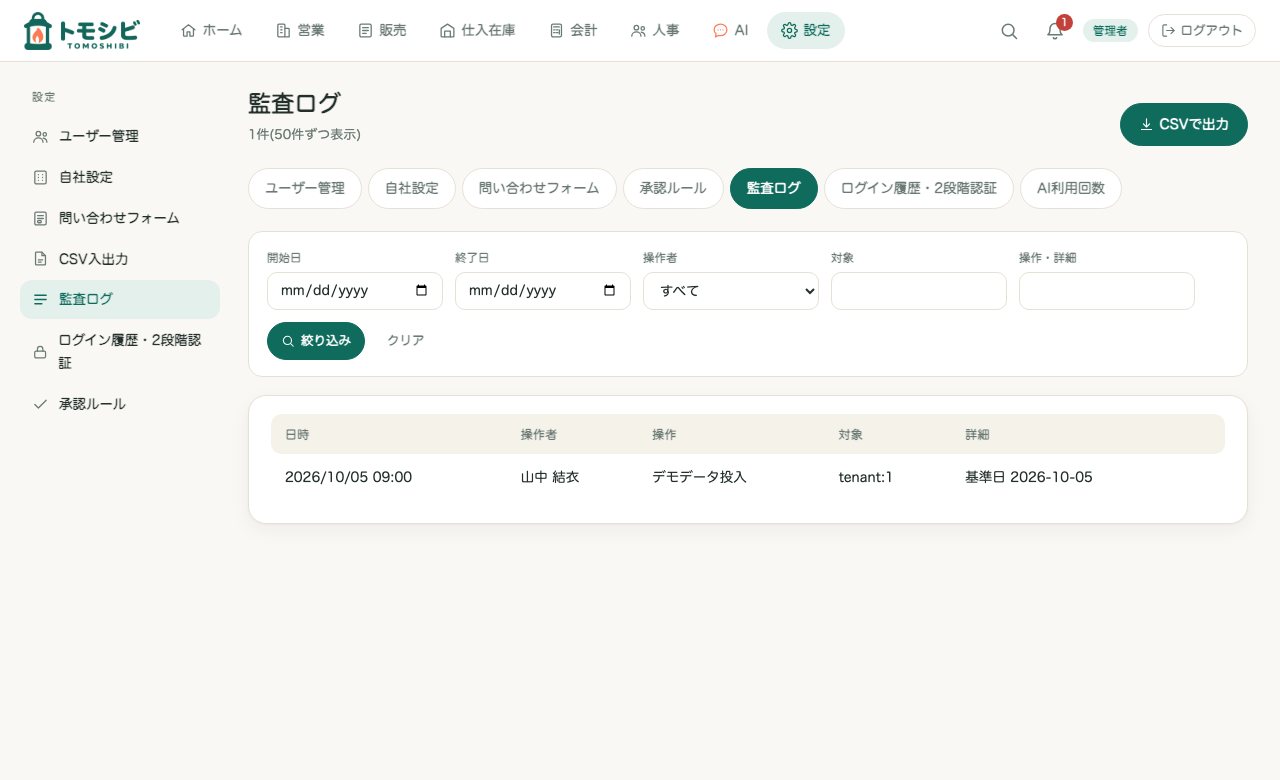The width and height of the screenshot is (1280, 780).
Task: Click the 2026/10/05 09:00 timestamp
Action: click(348, 477)
